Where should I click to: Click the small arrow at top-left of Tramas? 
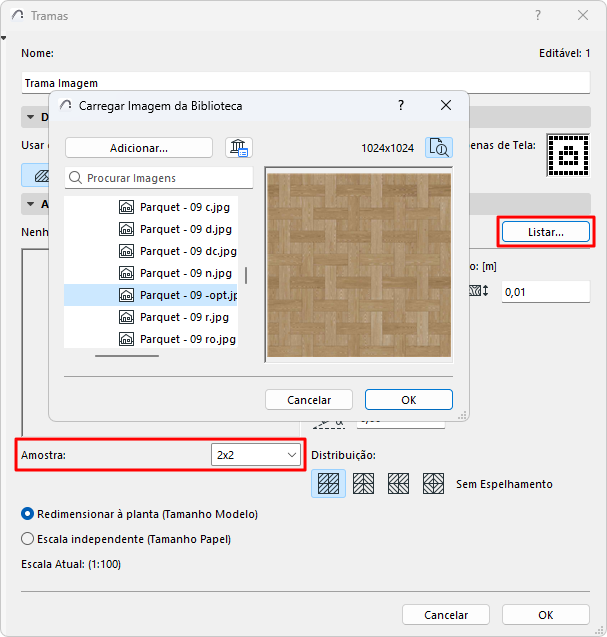pos(4,38)
